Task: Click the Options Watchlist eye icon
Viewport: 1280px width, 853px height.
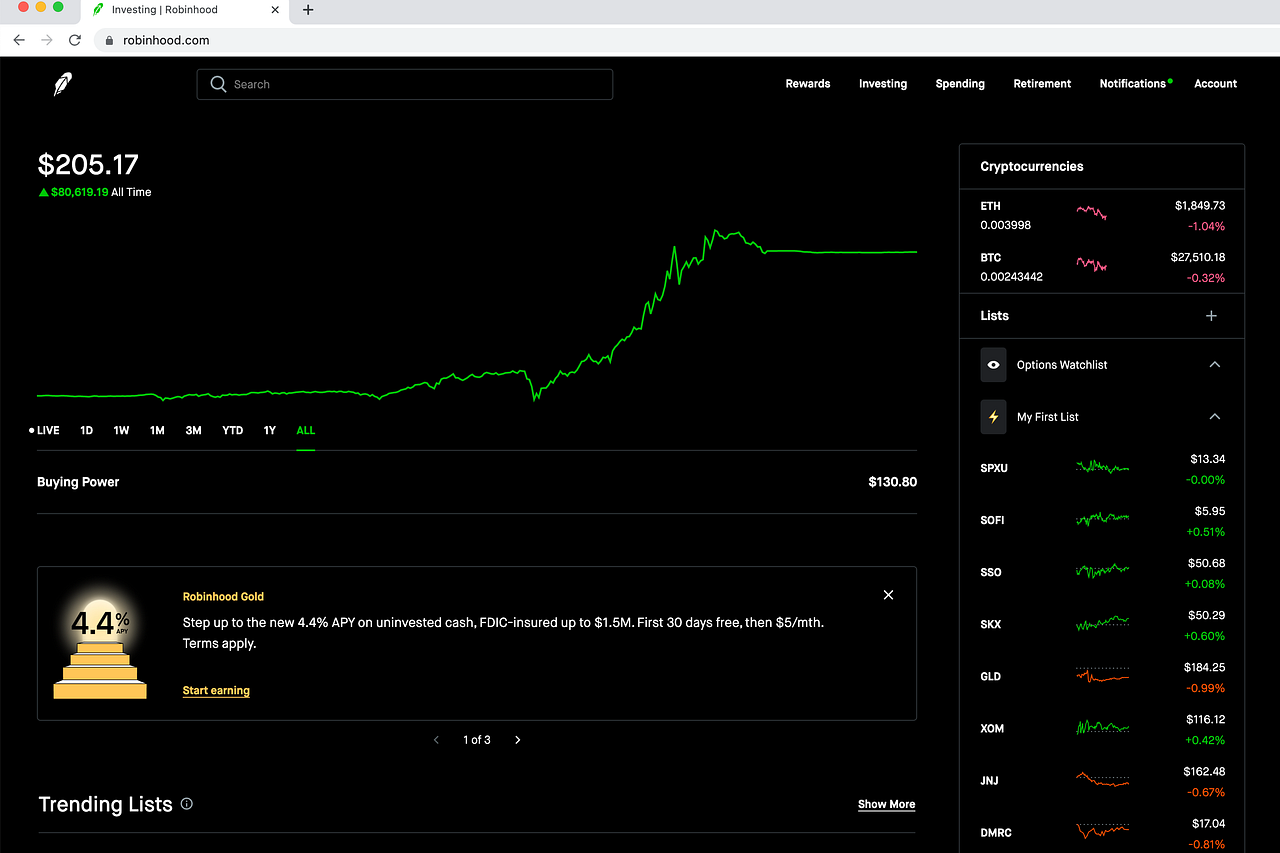Action: tap(993, 365)
